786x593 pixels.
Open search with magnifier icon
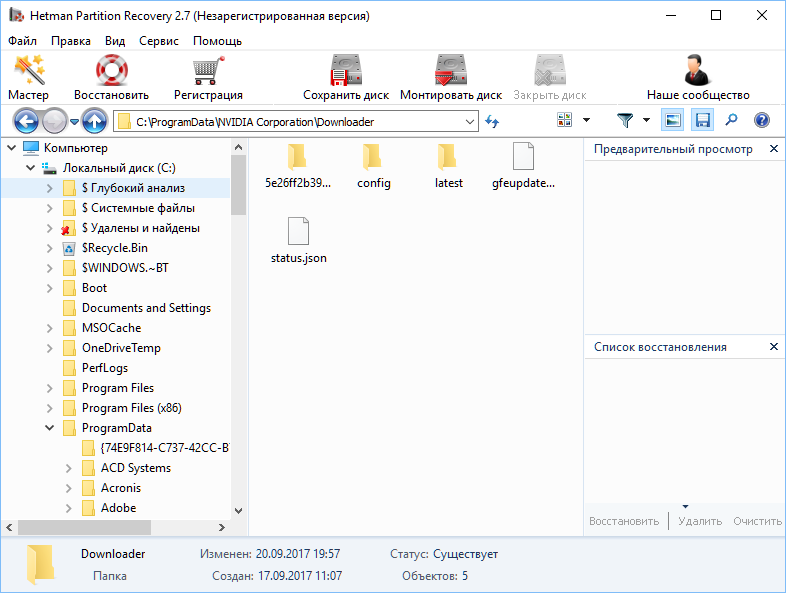(731, 120)
